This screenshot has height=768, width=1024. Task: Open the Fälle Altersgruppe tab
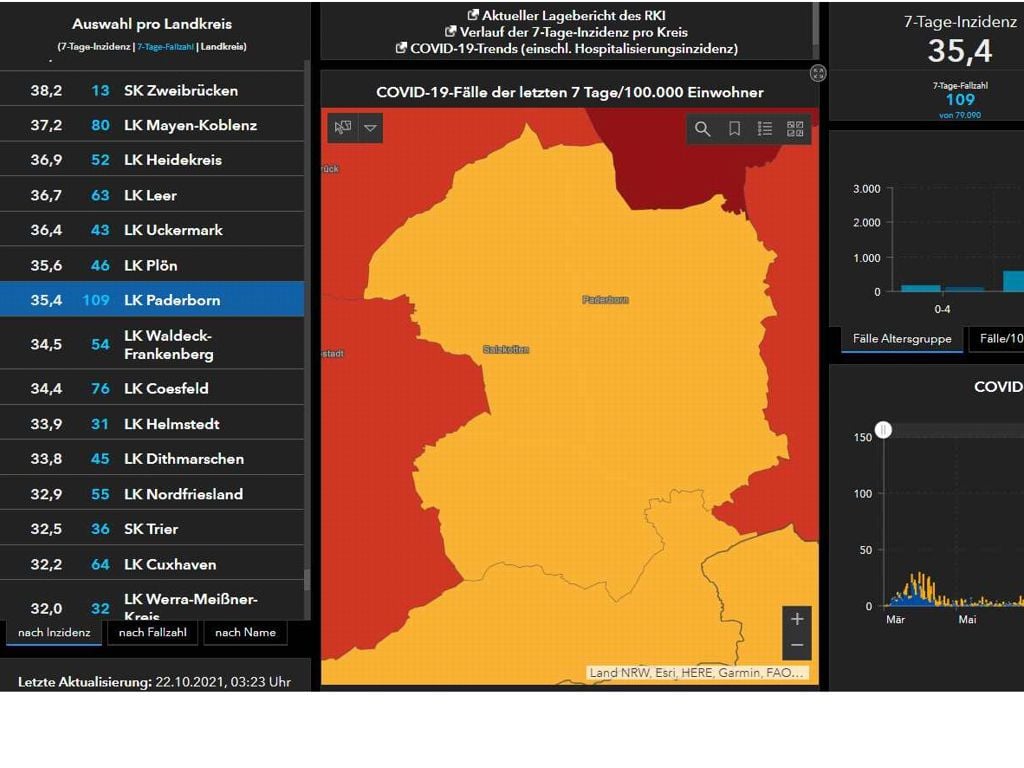[902, 339]
